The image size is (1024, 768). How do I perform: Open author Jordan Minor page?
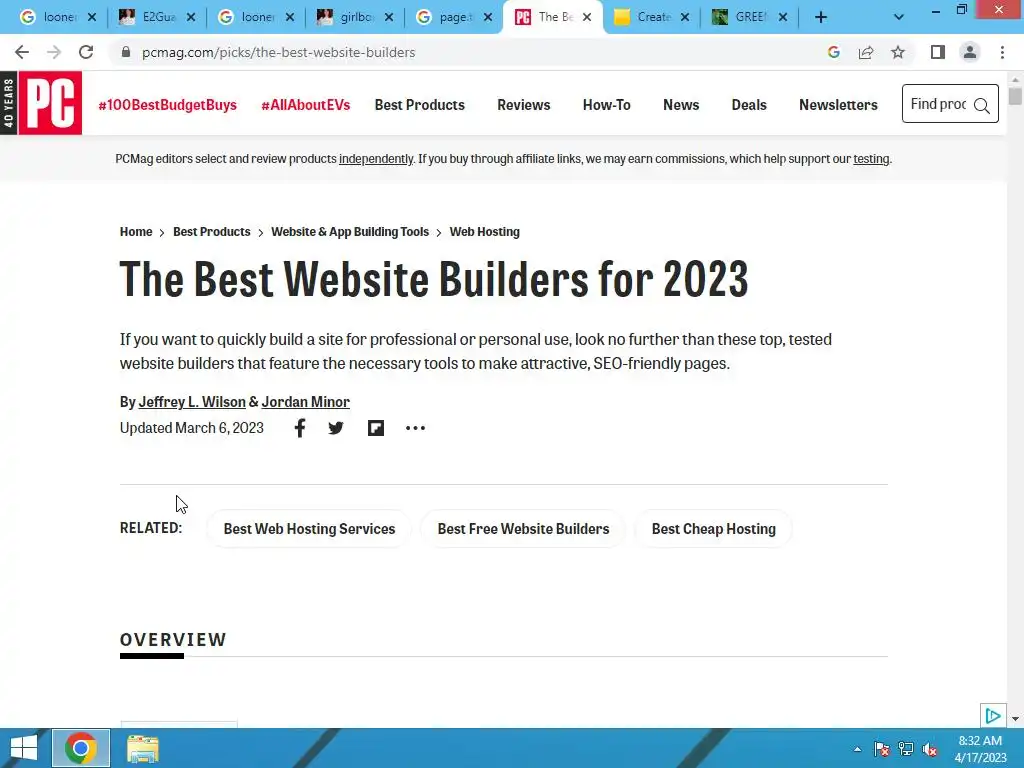(x=306, y=402)
